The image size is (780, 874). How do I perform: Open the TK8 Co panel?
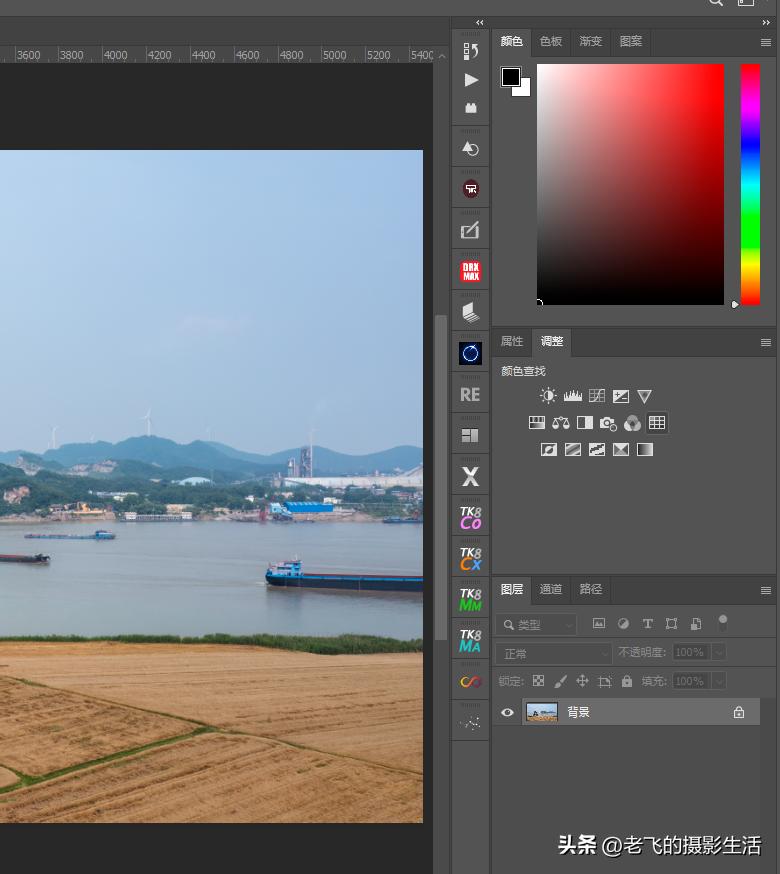(470, 517)
